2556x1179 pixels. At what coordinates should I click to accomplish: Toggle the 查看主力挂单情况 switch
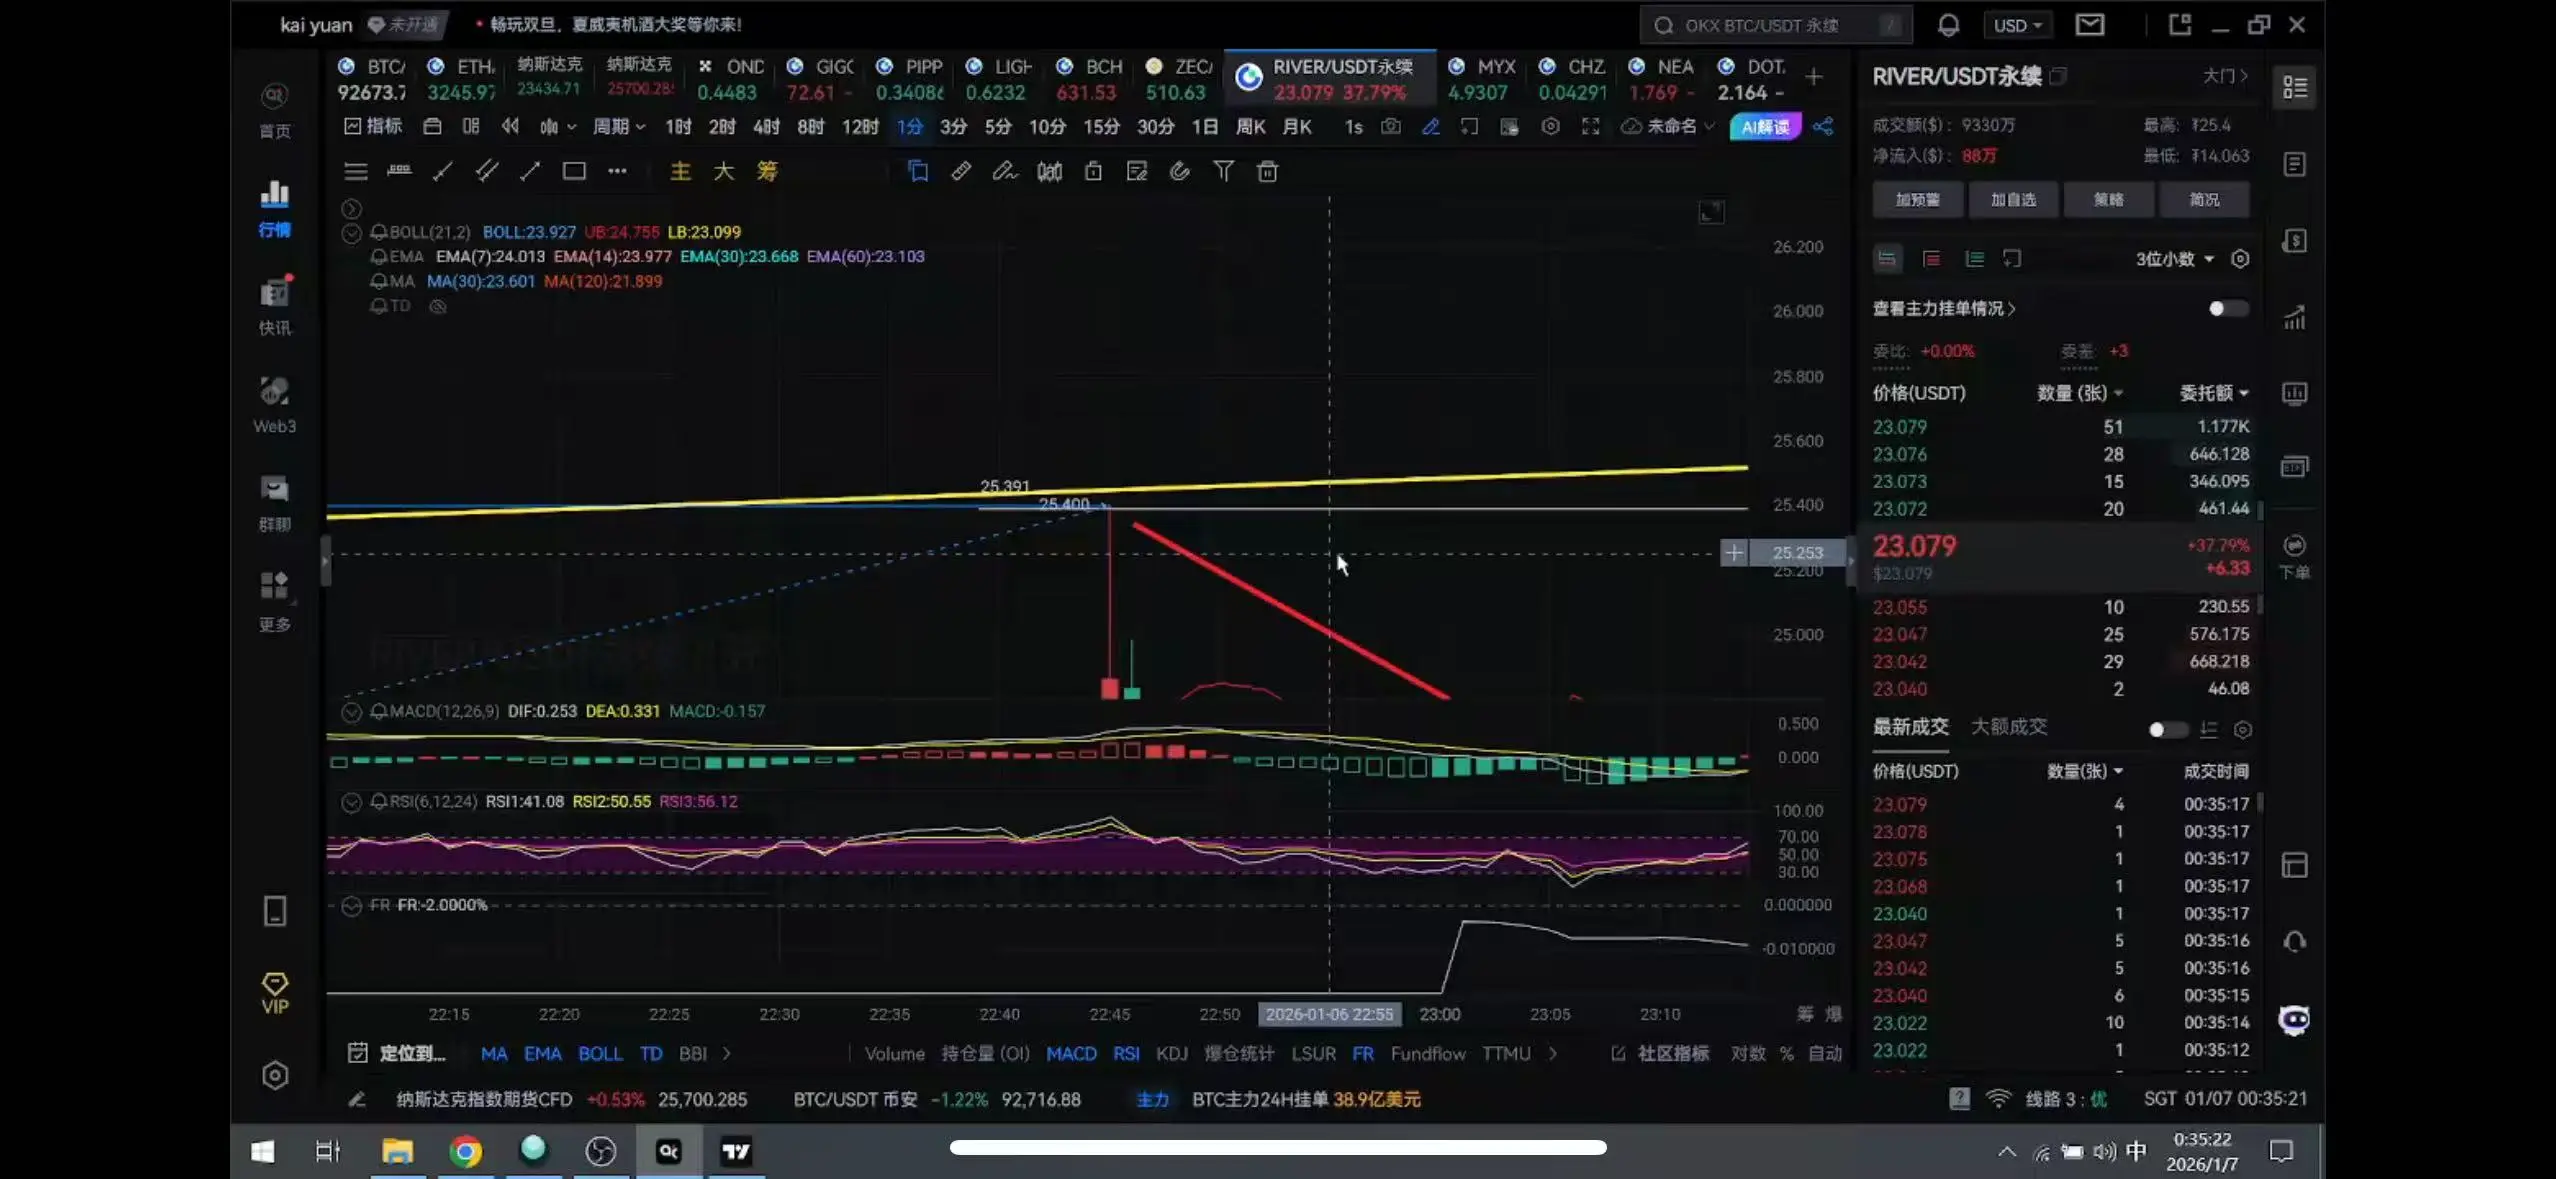[x=2226, y=309]
